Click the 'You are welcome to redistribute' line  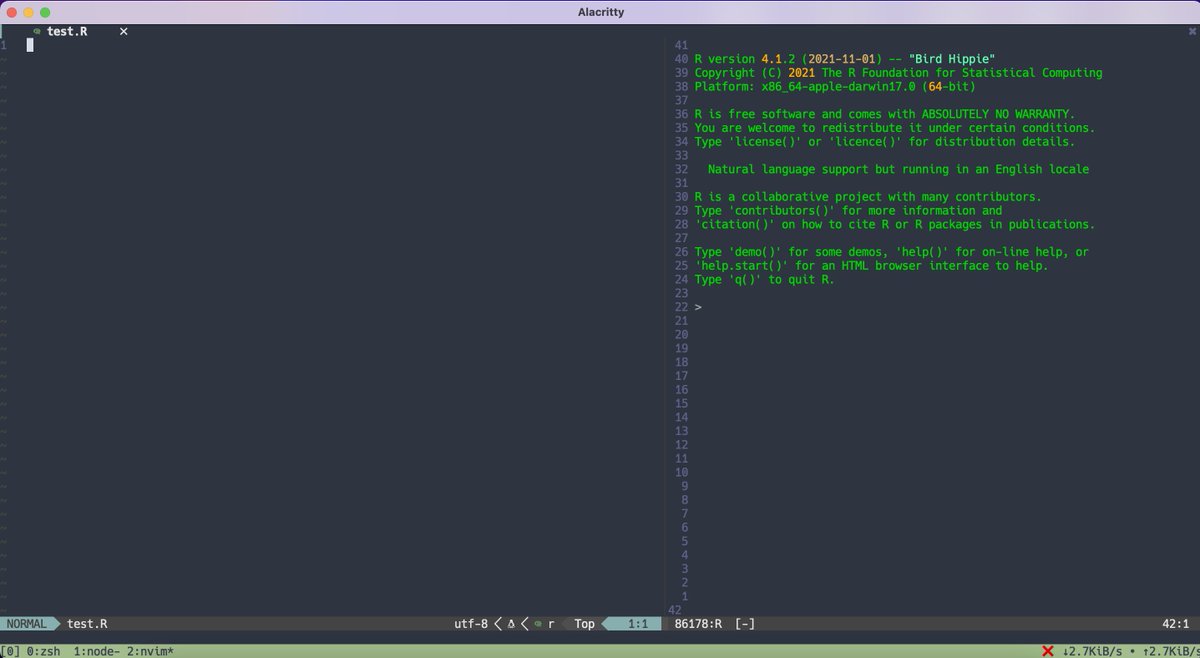(x=894, y=128)
